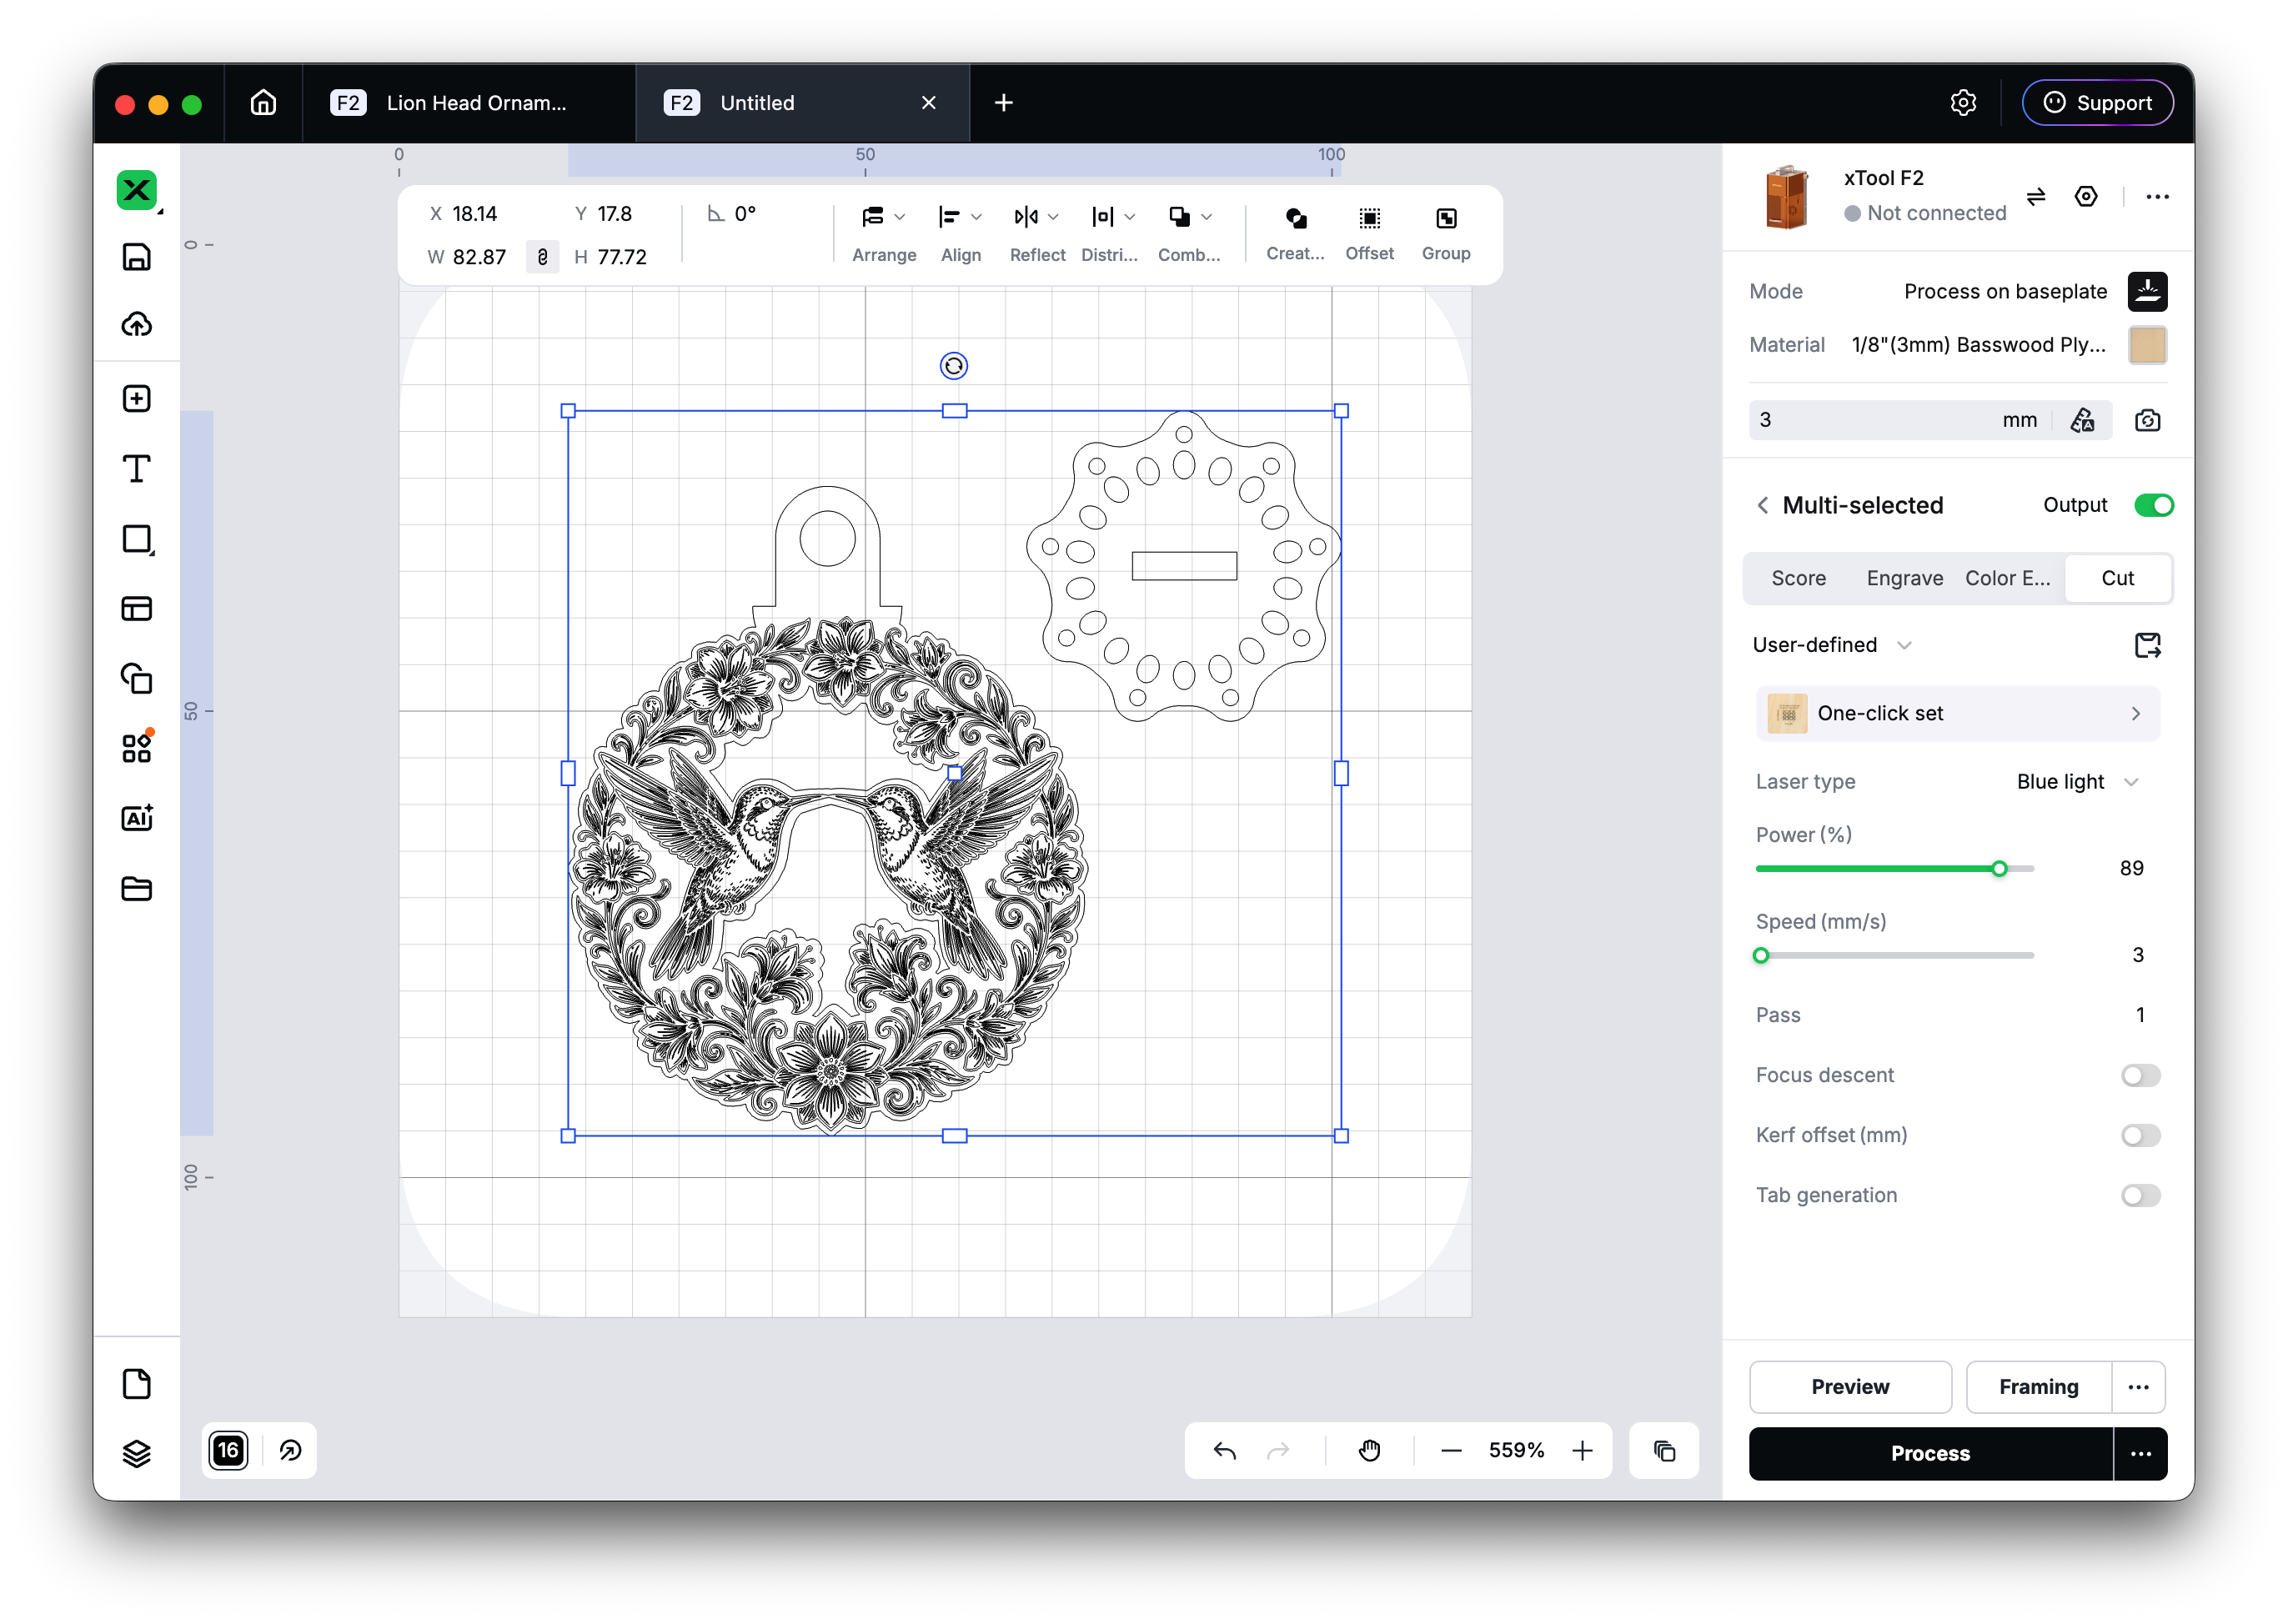This screenshot has width=2288, height=1624.
Task: Open the insert image plus tool
Action: (137, 399)
